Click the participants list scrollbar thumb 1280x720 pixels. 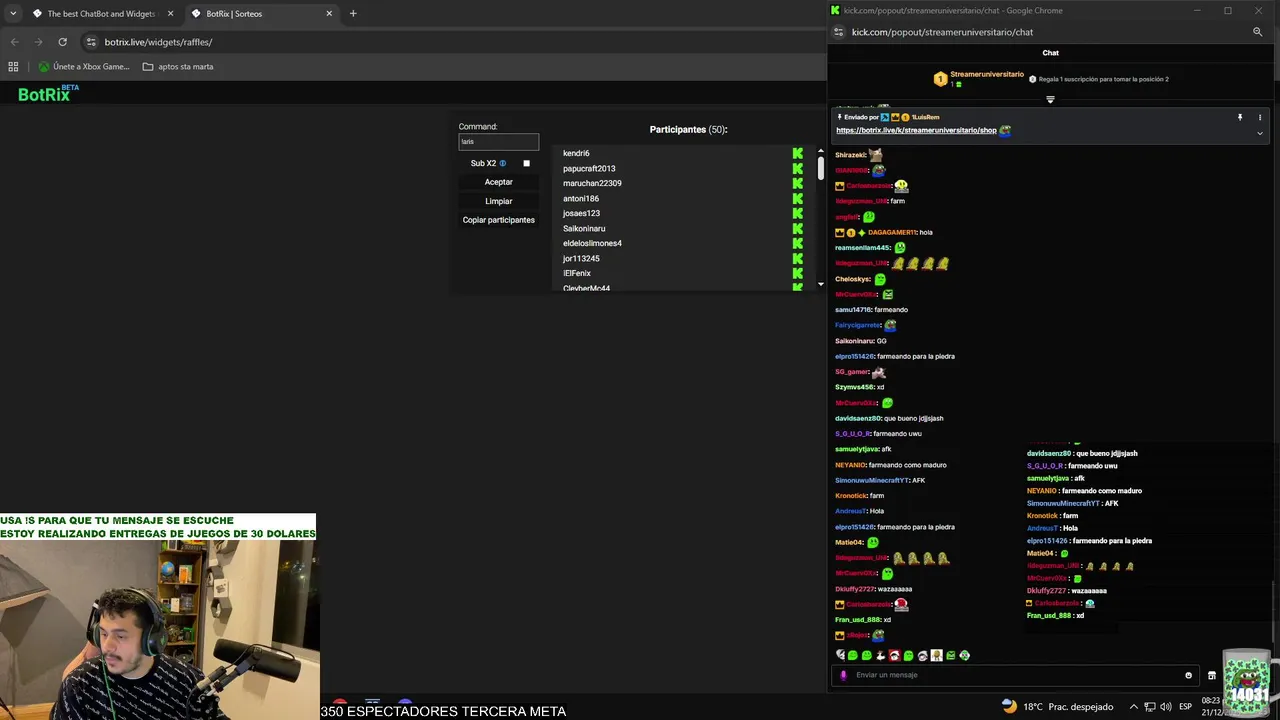click(x=821, y=168)
